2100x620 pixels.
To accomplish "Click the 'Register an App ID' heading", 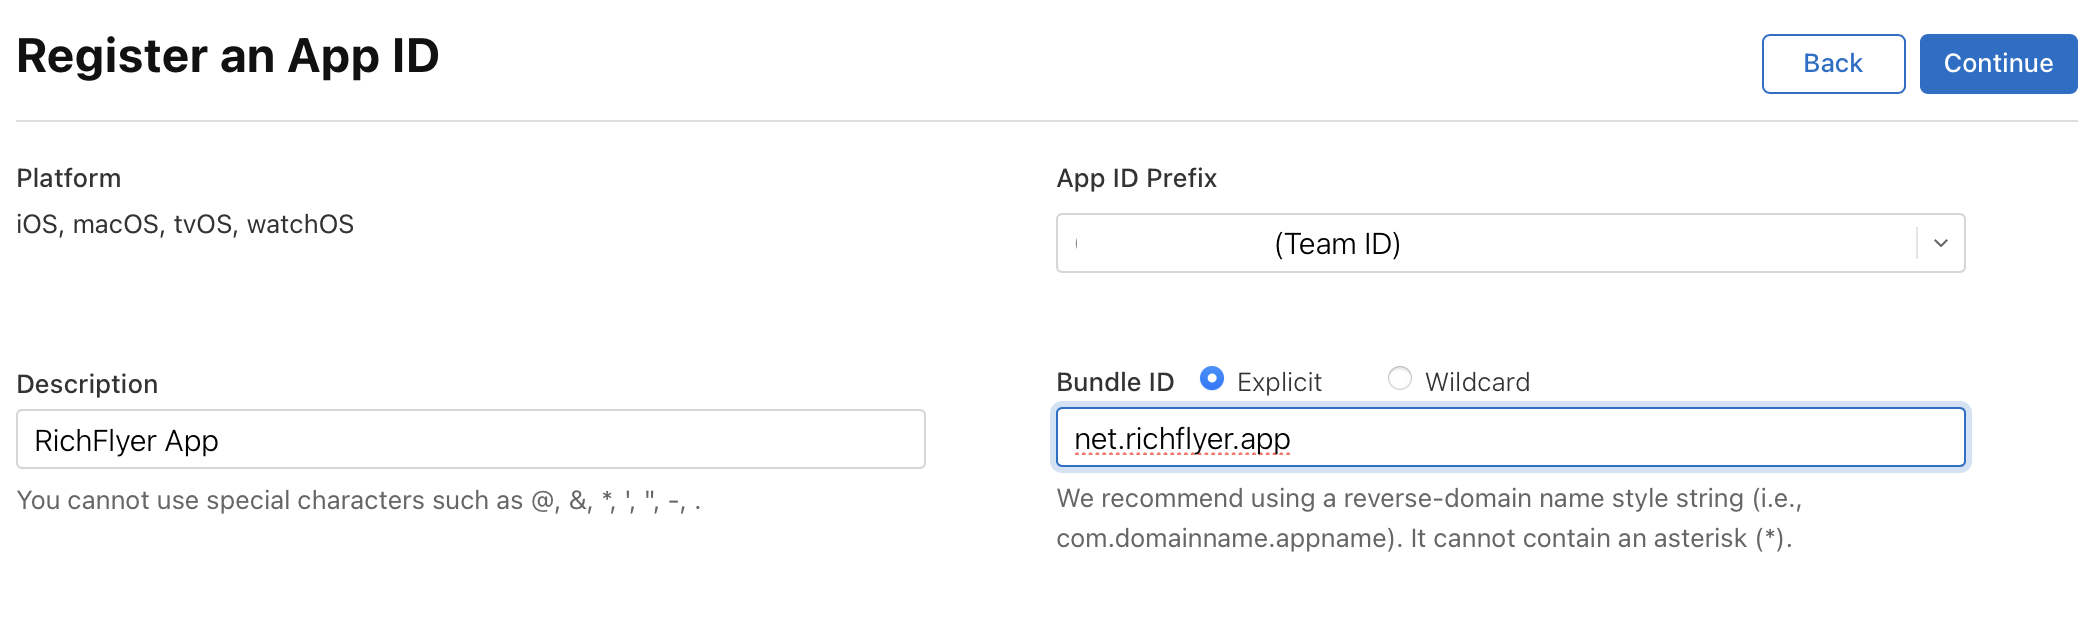I will point(228,56).
